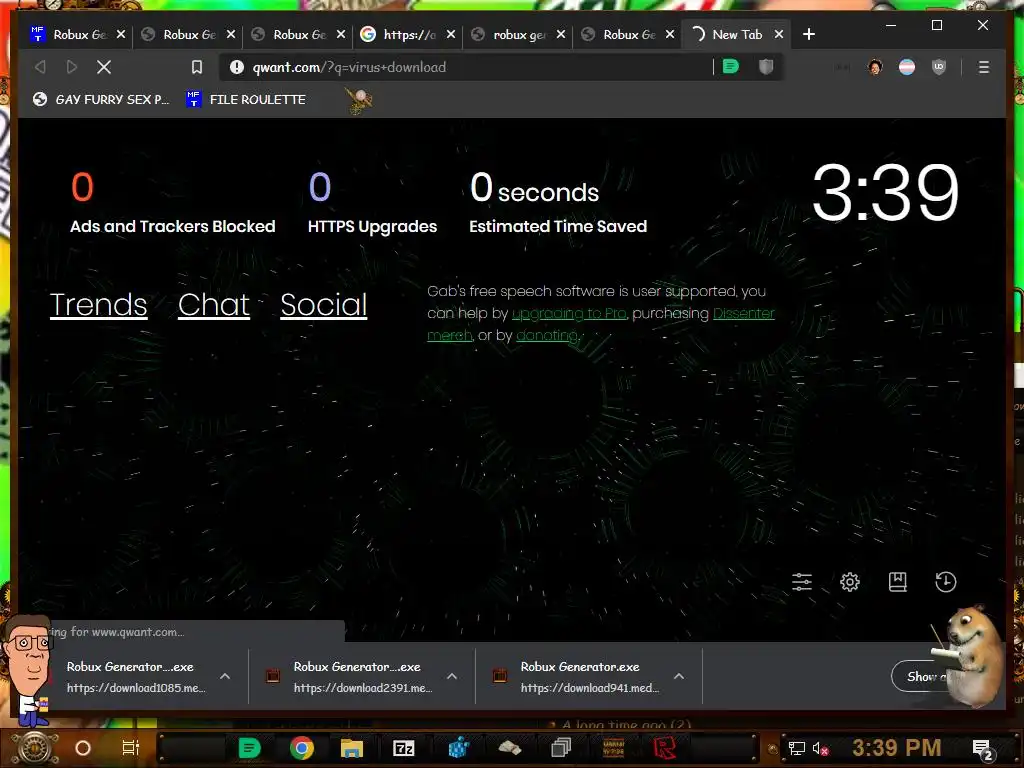Open the Chat link

coord(214,304)
